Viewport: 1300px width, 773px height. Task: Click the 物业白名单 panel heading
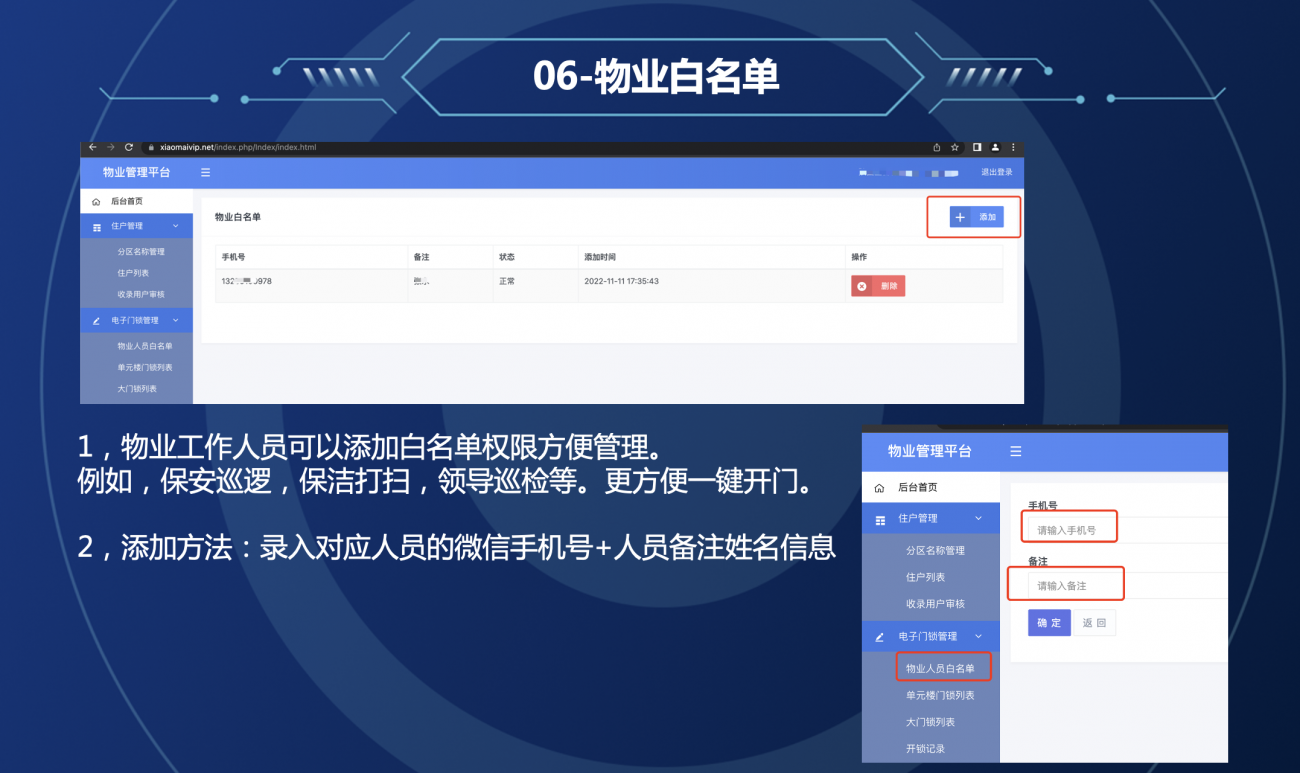coord(238,216)
